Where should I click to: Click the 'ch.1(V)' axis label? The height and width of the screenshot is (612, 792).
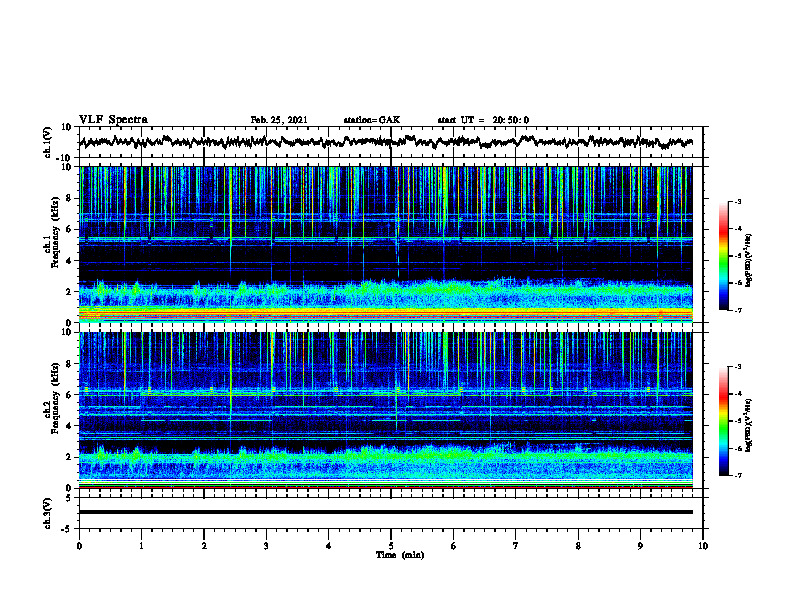click(x=48, y=142)
